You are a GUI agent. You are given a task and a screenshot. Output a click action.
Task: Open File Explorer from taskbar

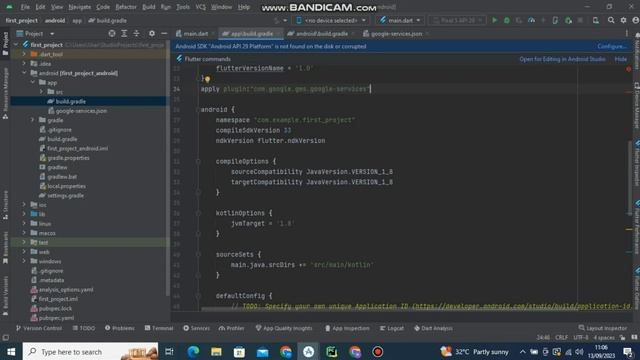216,351
